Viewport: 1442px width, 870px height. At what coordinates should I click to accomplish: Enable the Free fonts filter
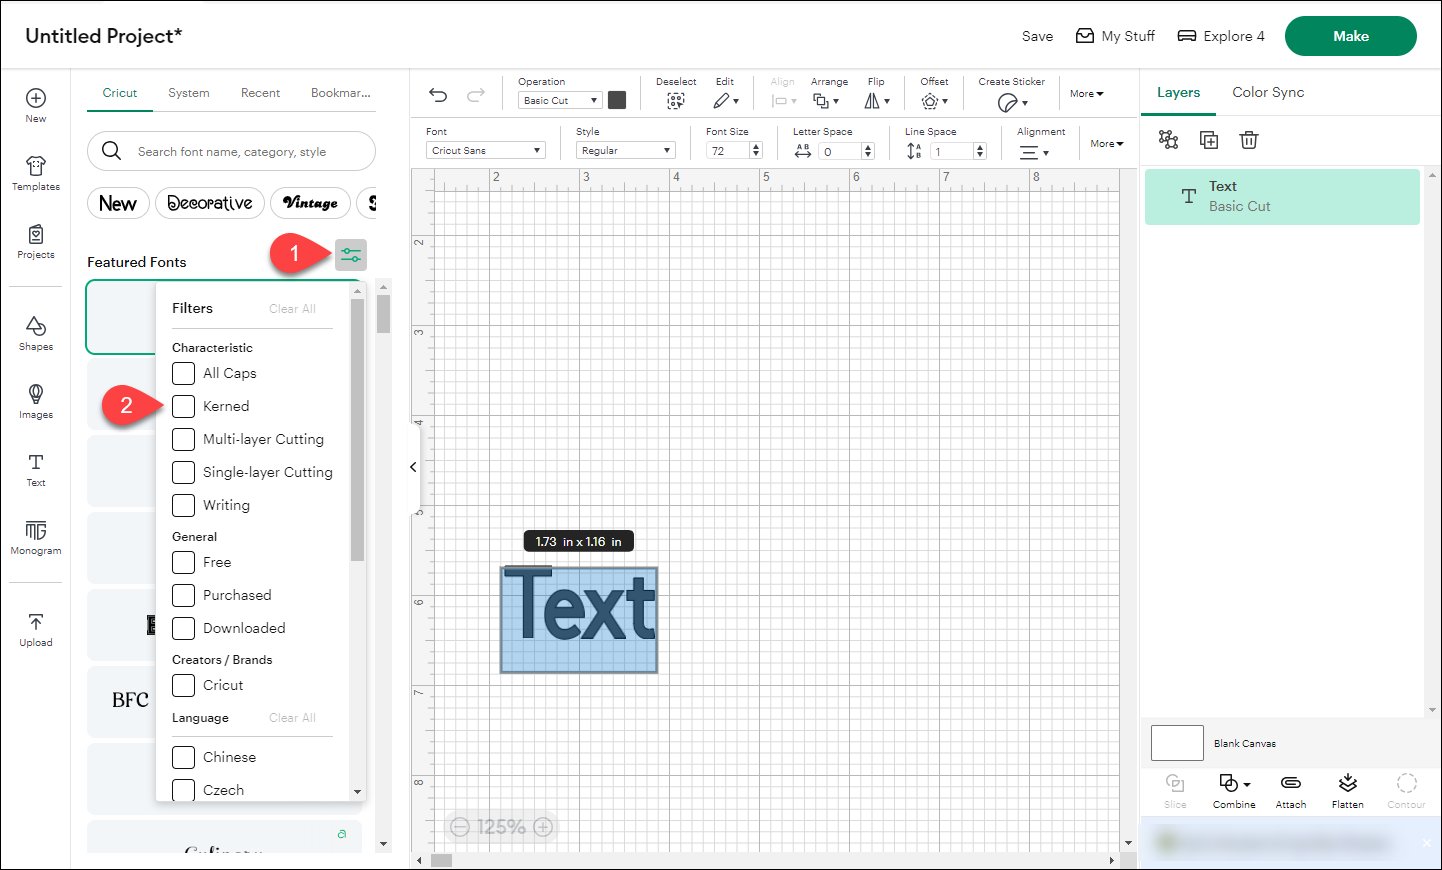[x=183, y=562]
